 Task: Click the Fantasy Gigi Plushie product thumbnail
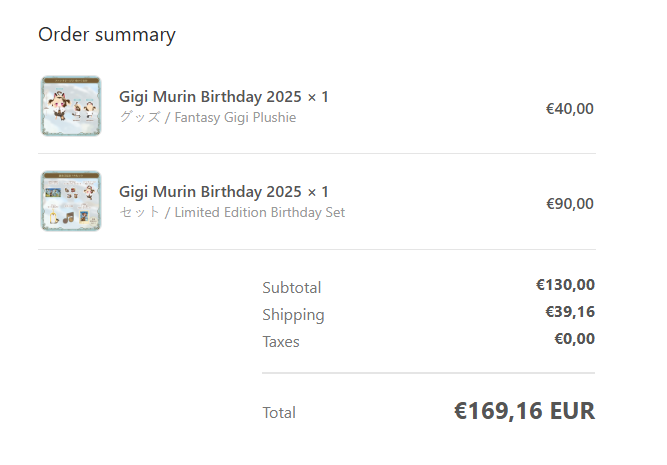[x=71, y=105]
